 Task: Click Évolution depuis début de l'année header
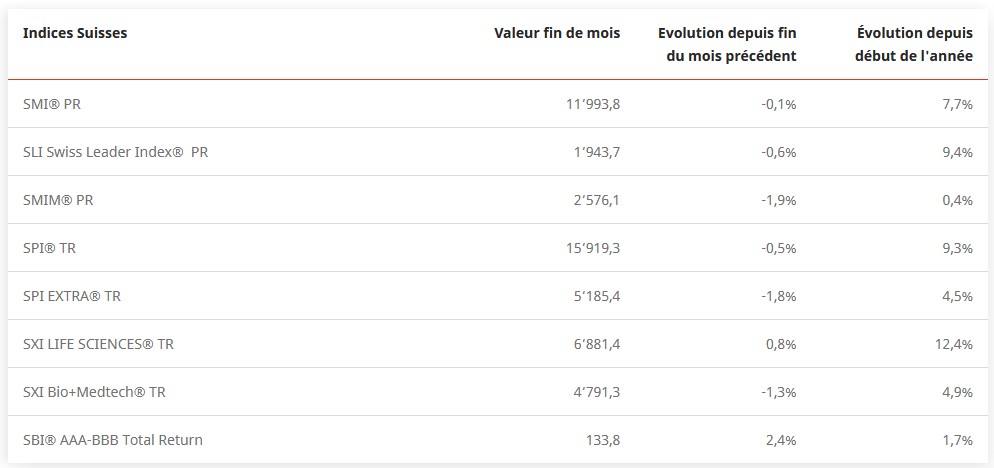coord(914,44)
